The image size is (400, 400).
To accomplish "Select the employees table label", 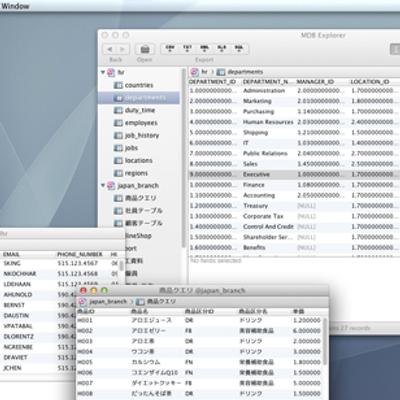I will click(x=141, y=123).
